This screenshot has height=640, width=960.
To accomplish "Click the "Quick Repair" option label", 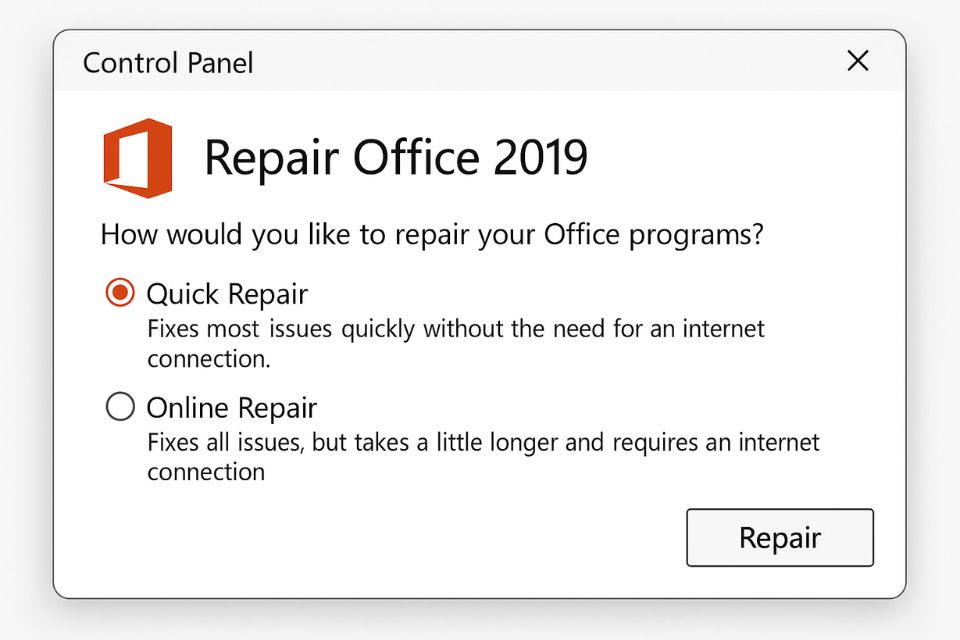I will (227, 294).
